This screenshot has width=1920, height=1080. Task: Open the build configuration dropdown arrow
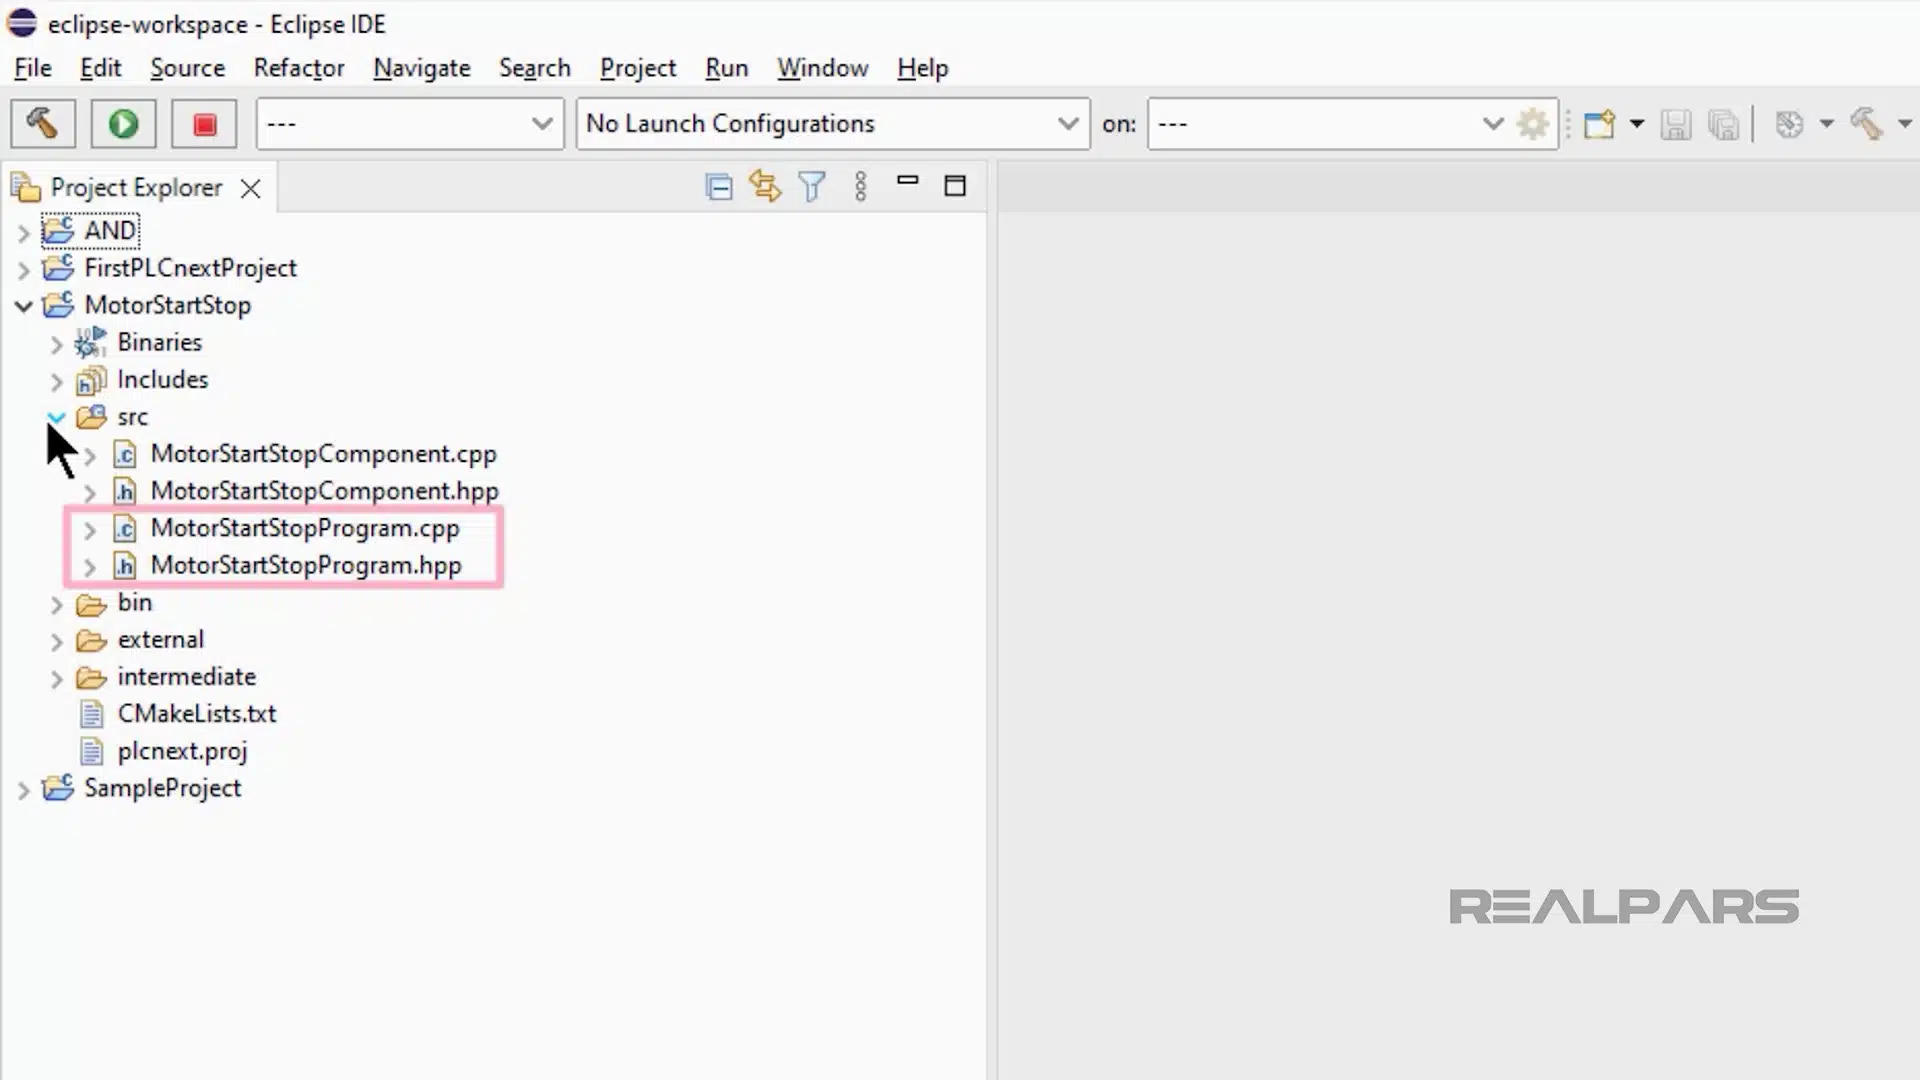(1826, 124)
